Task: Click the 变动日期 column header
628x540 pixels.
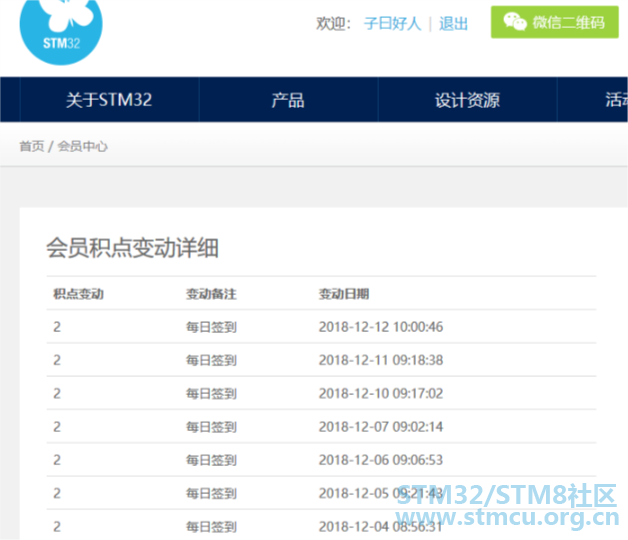Action: (x=344, y=294)
